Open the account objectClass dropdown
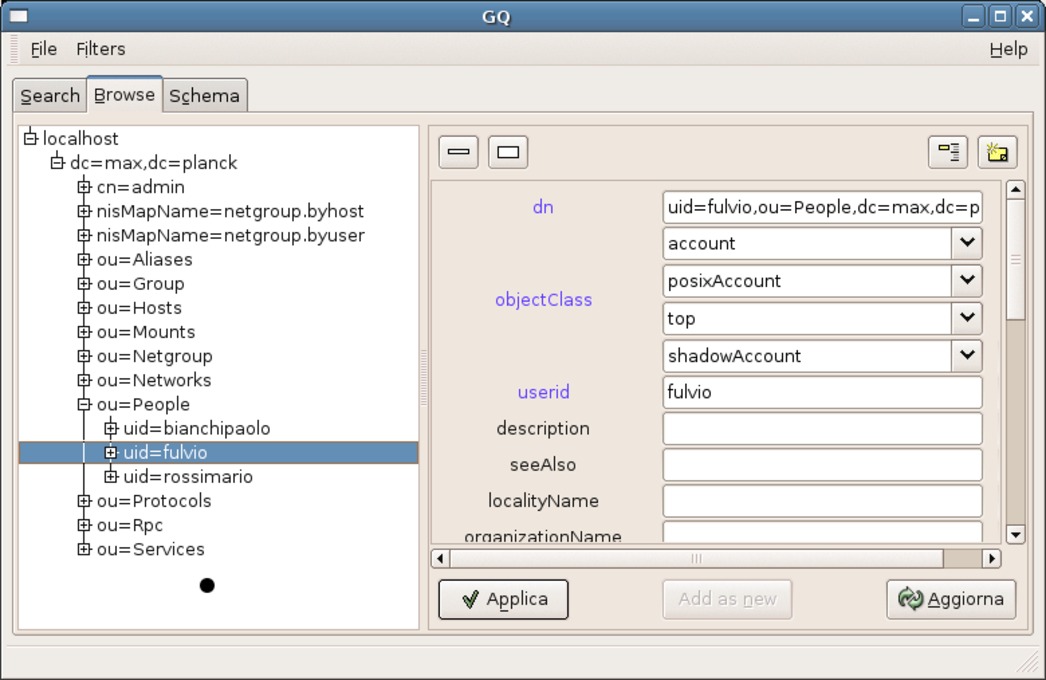1046x680 pixels. [967, 243]
